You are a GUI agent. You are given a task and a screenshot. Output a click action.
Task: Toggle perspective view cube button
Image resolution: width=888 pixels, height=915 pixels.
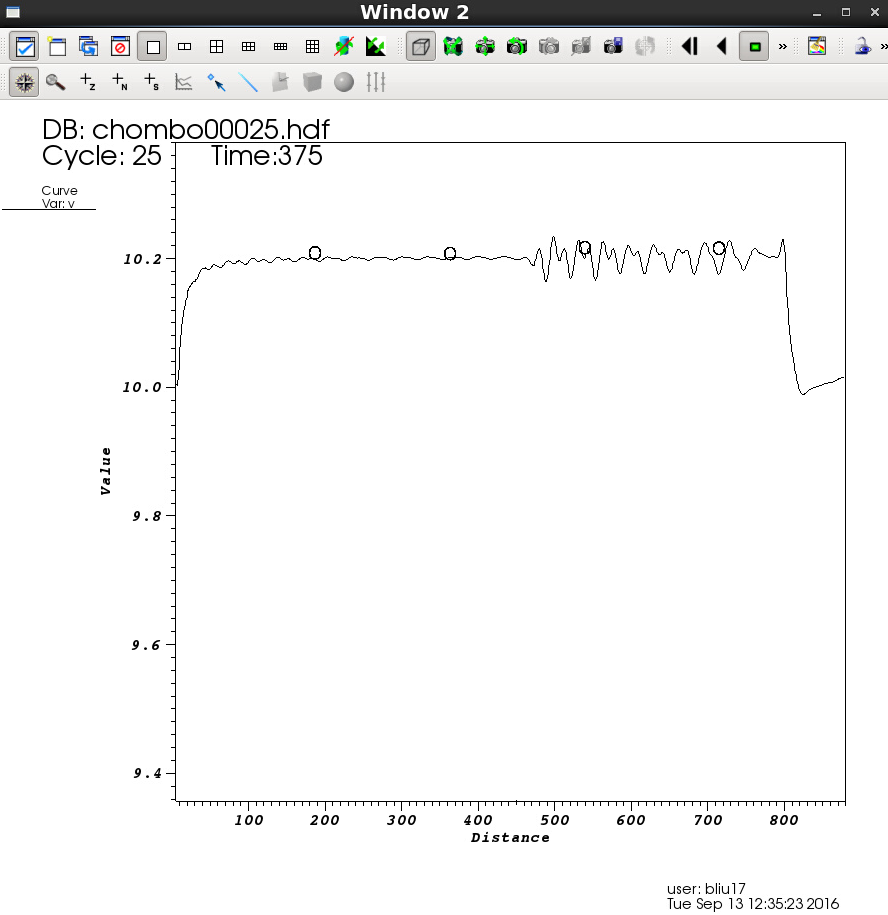coord(421,47)
